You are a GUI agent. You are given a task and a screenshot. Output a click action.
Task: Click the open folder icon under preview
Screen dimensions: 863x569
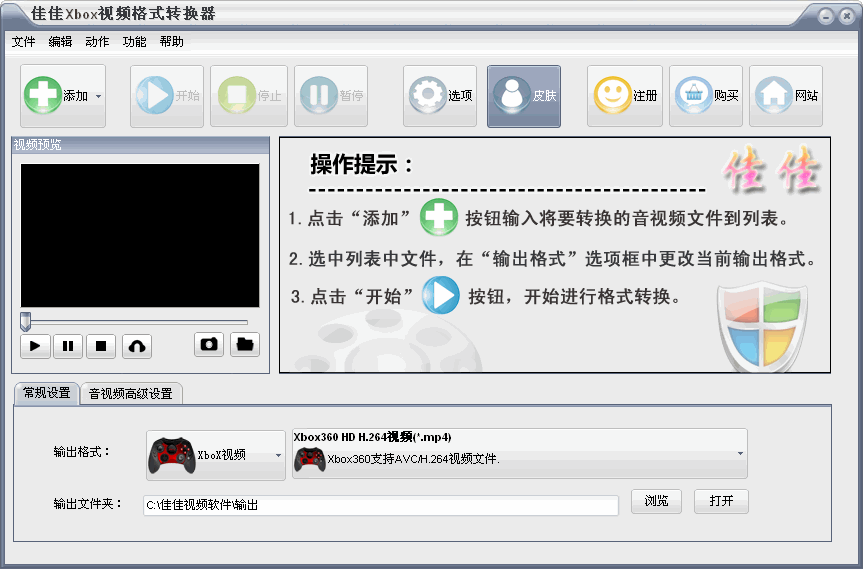[245, 345]
